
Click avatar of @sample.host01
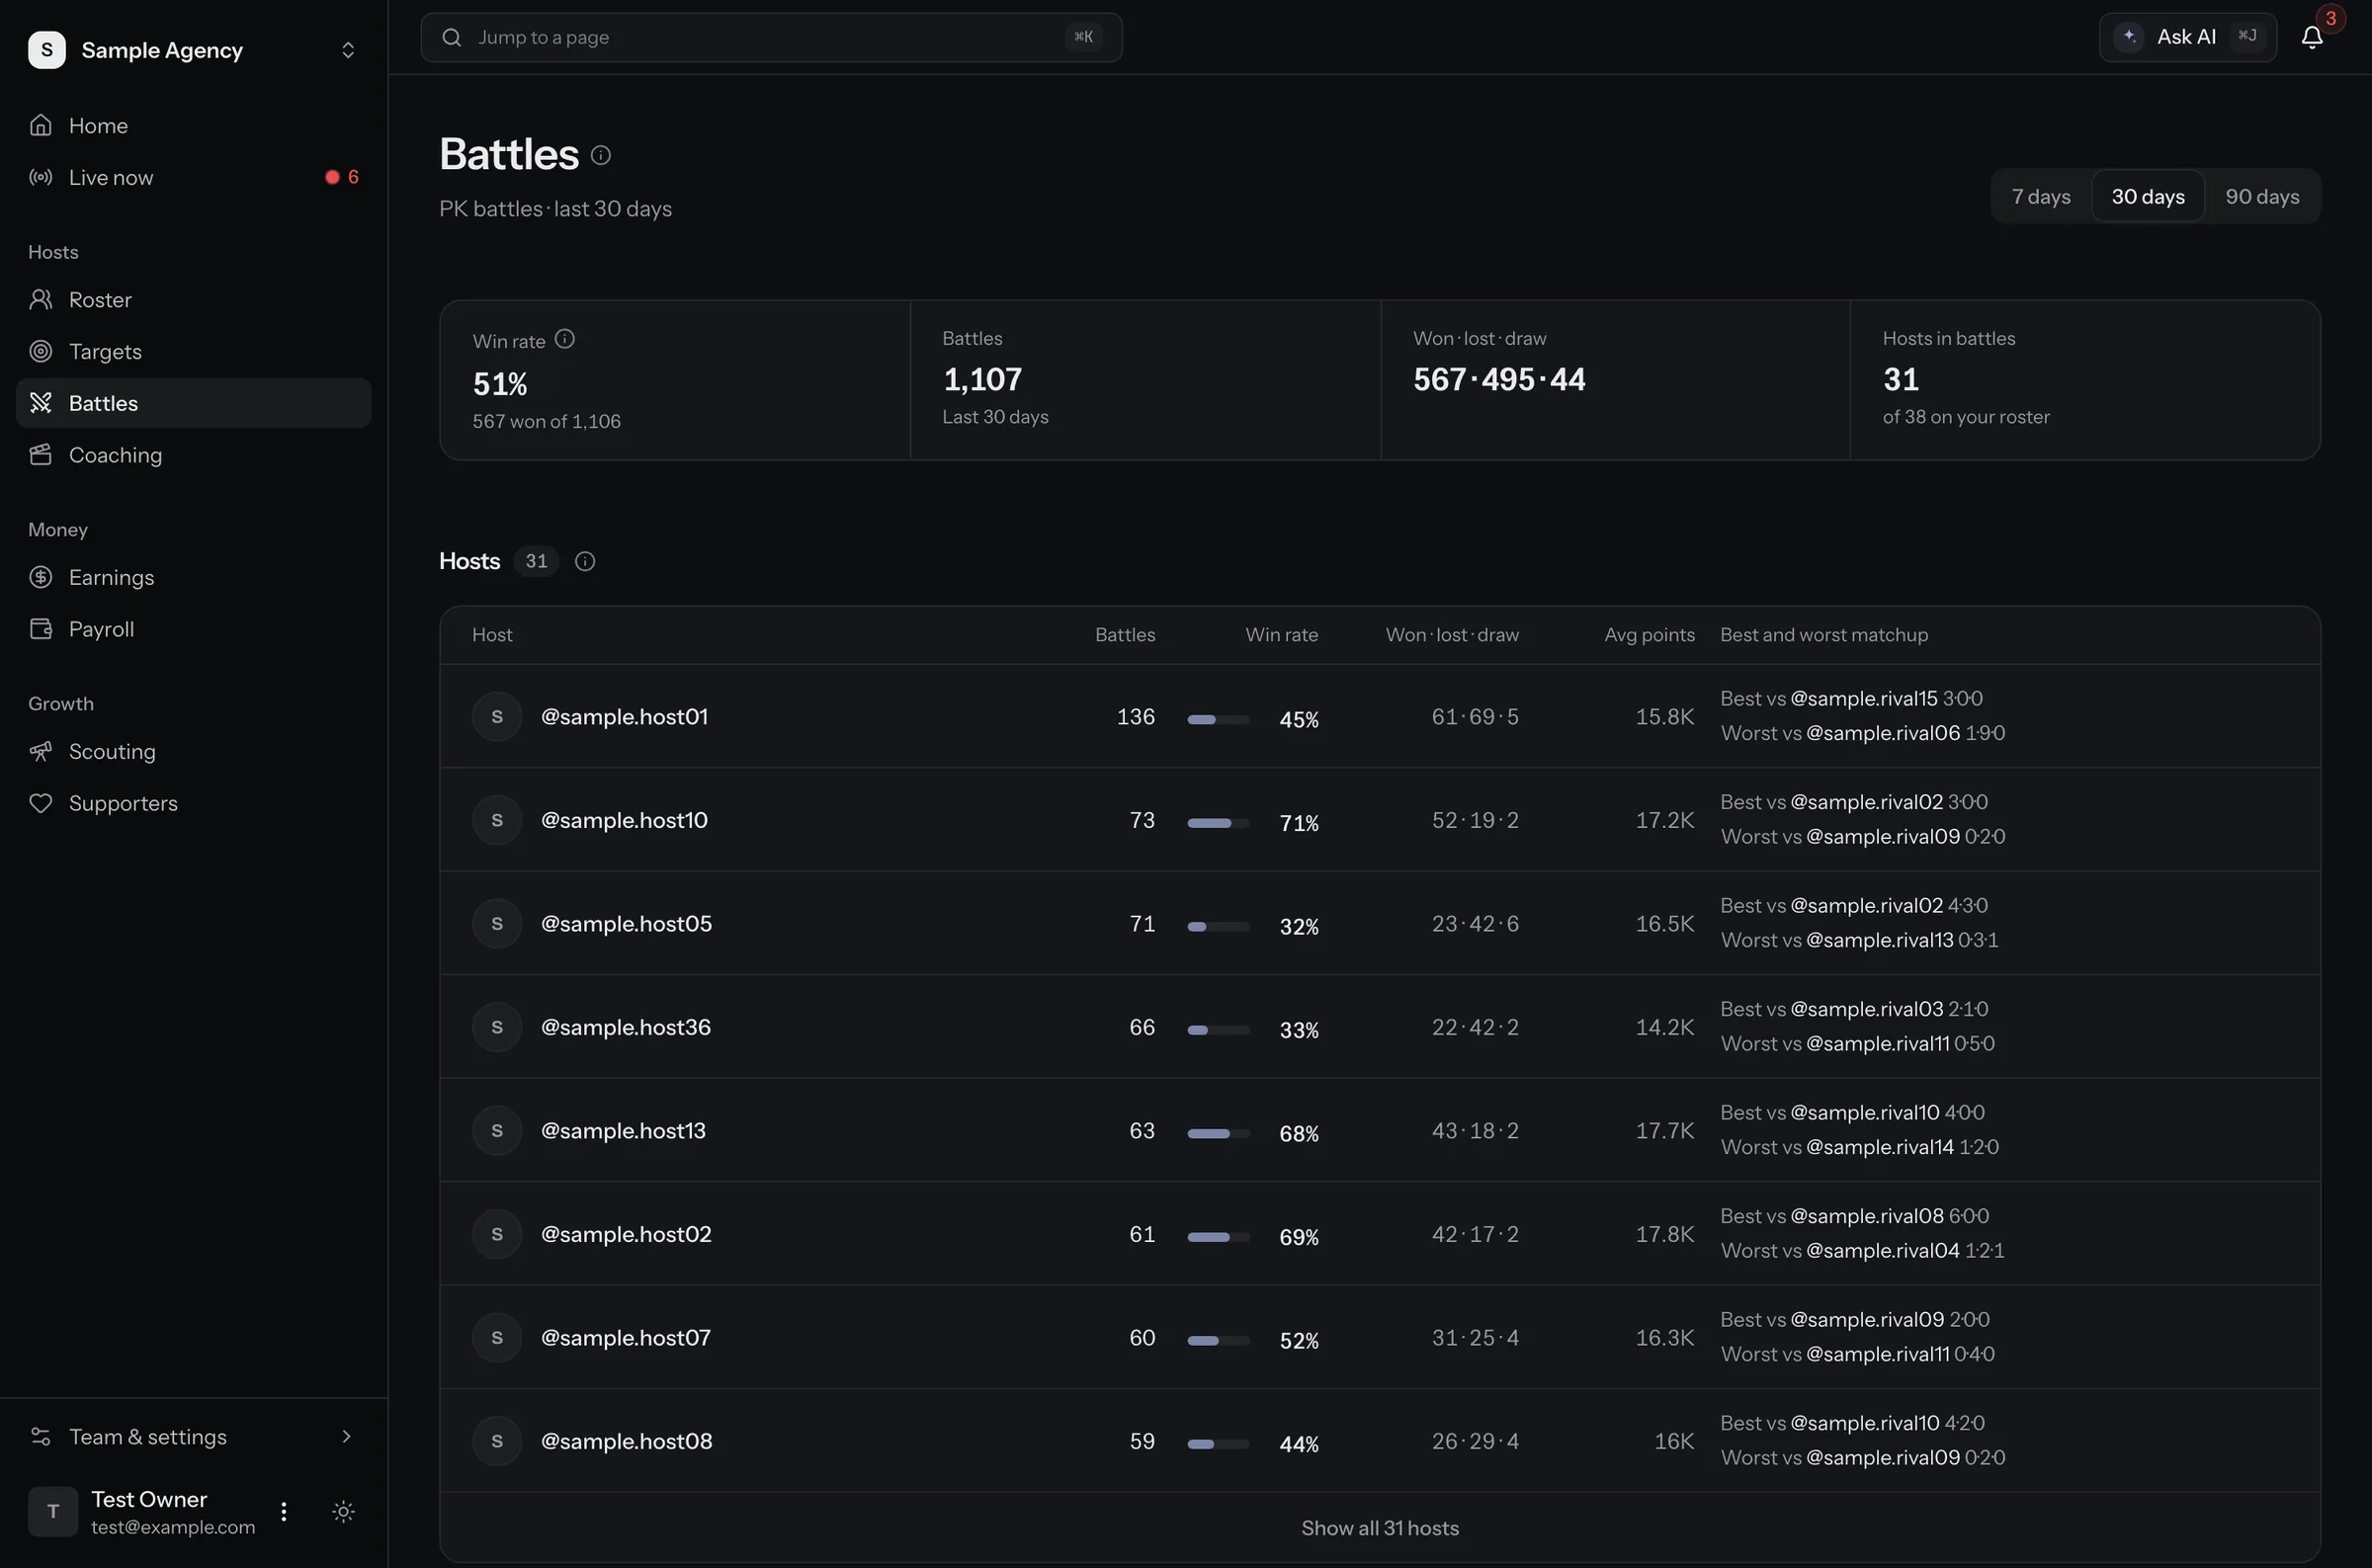pyautogui.click(x=497, y=717)
